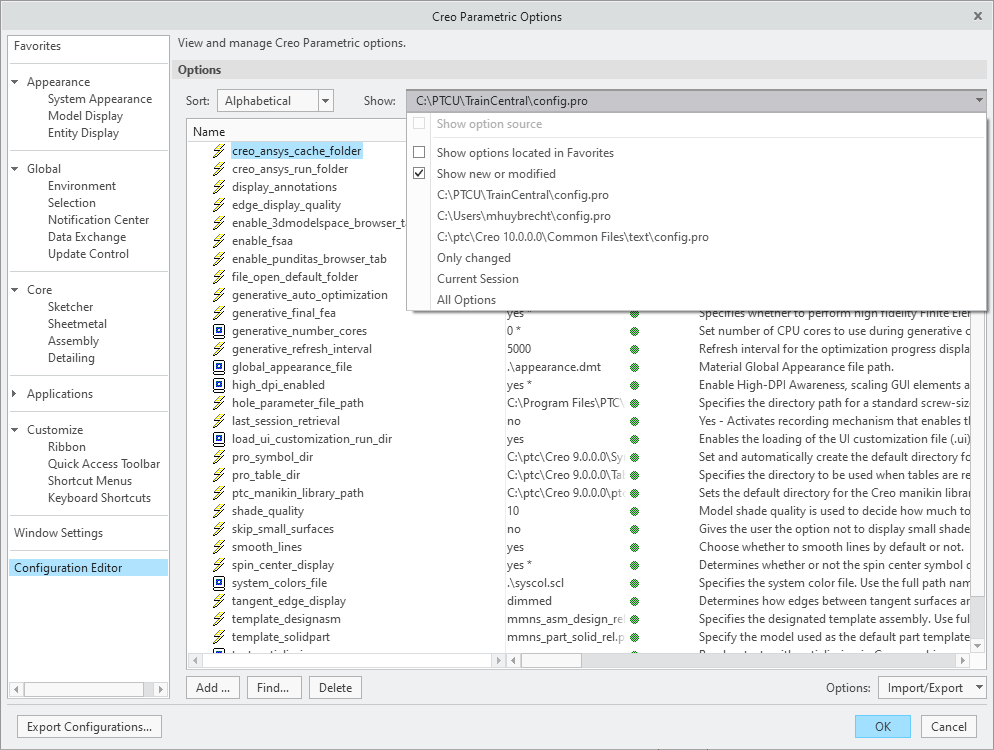Image resolution: width=994 pixels, height=750 pixels.
Task: Select the Favorites sidebar item
Action: click(x=37, y=46)
